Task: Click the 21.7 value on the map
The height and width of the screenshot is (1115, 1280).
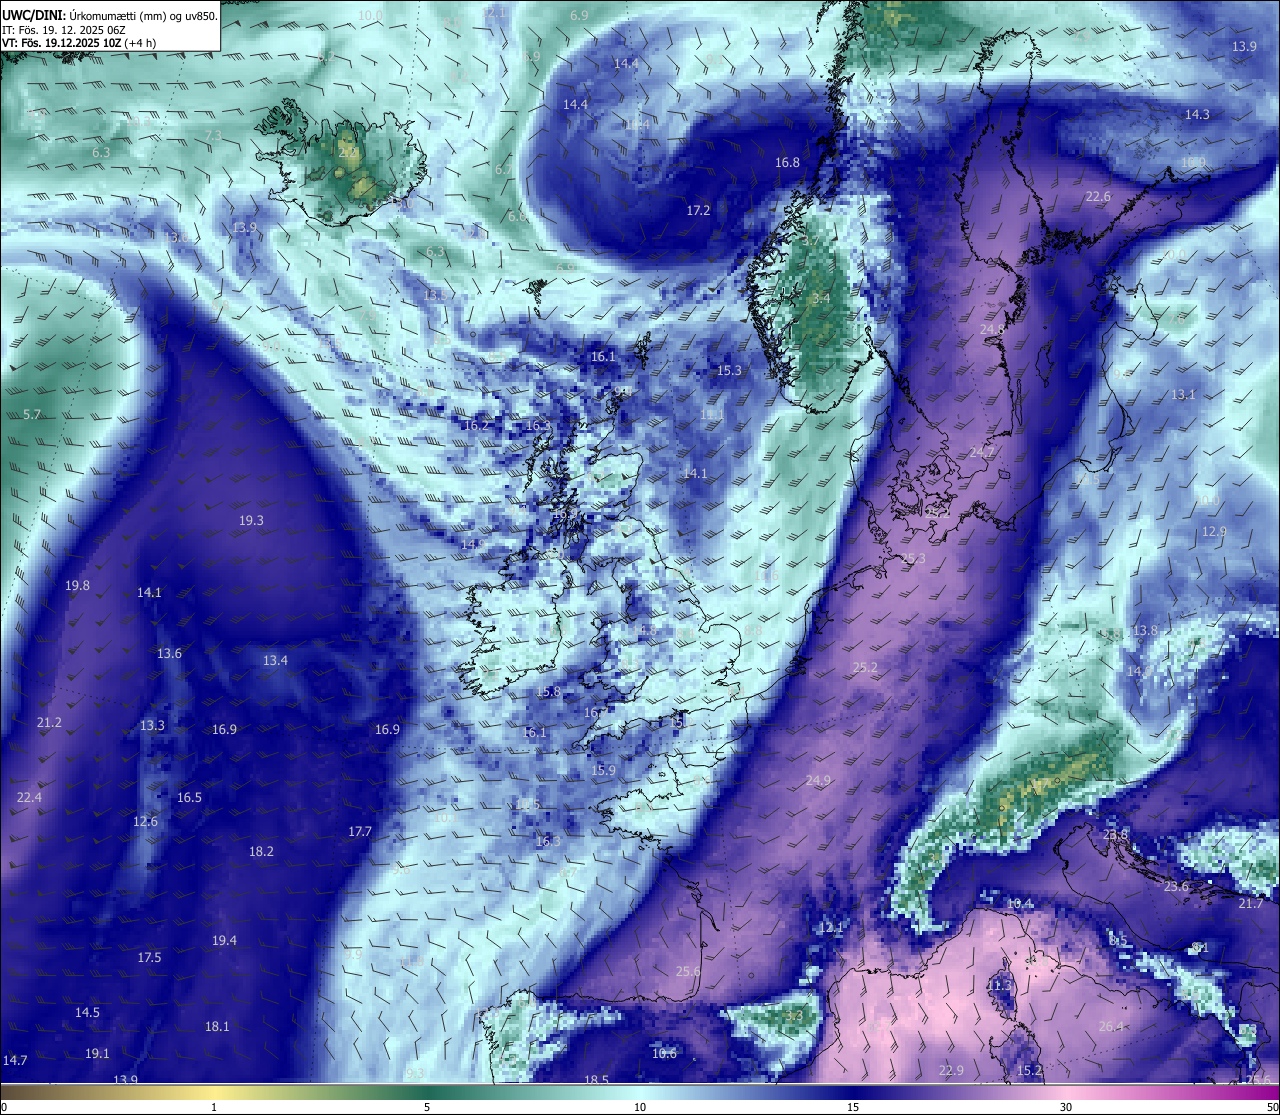Action: coord(1251,903)
